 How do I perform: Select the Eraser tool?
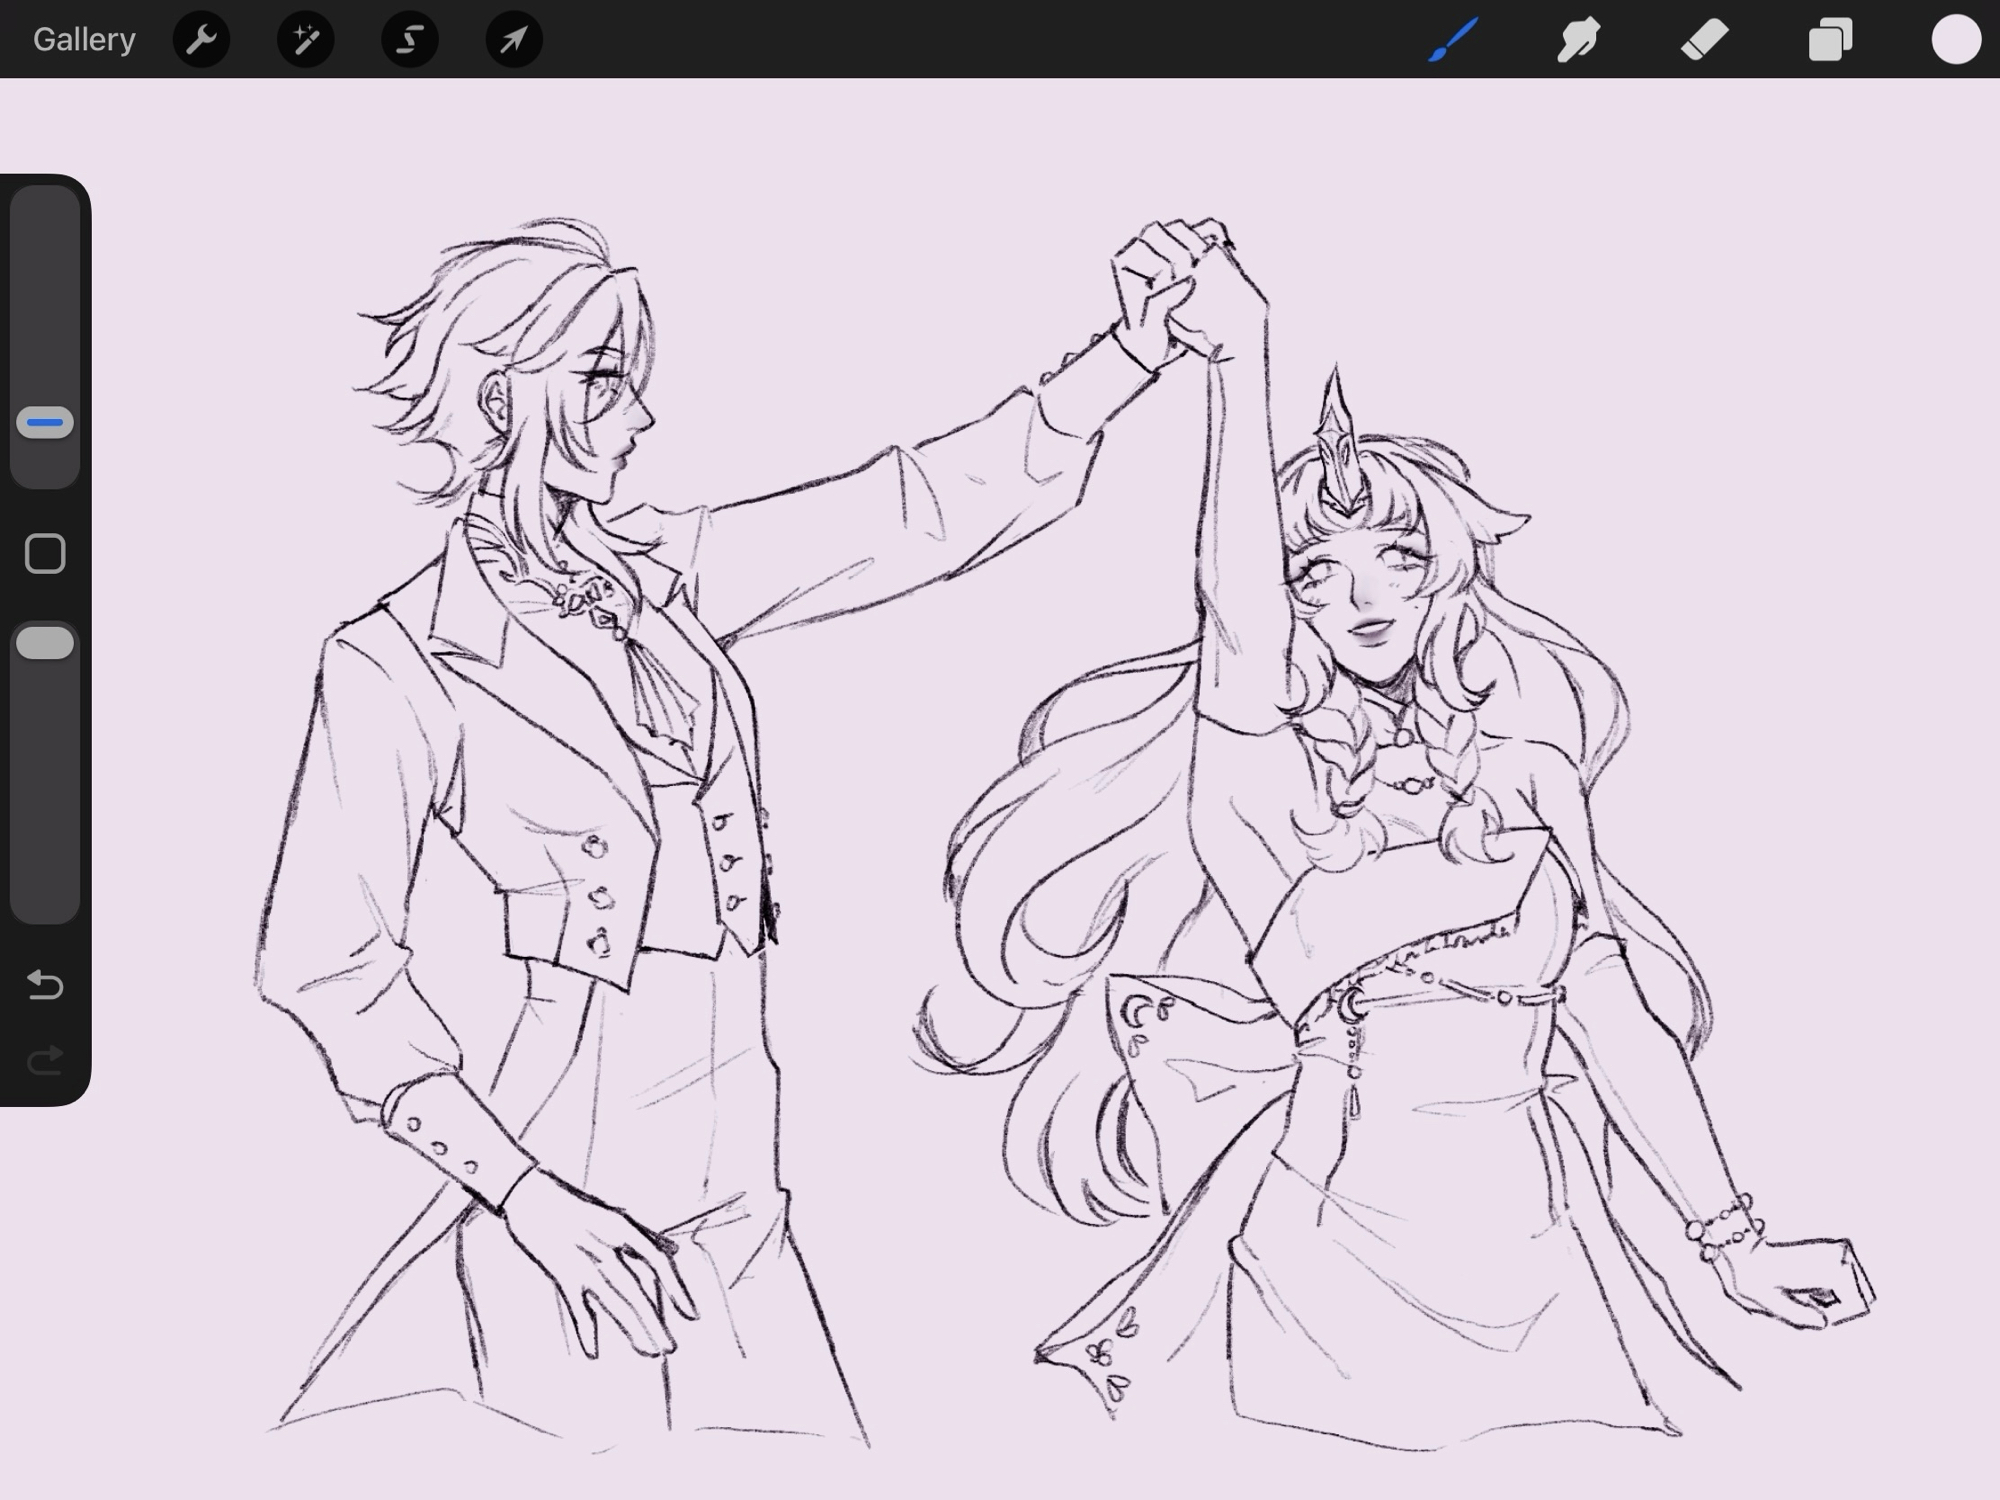[x=1704, y=40]
